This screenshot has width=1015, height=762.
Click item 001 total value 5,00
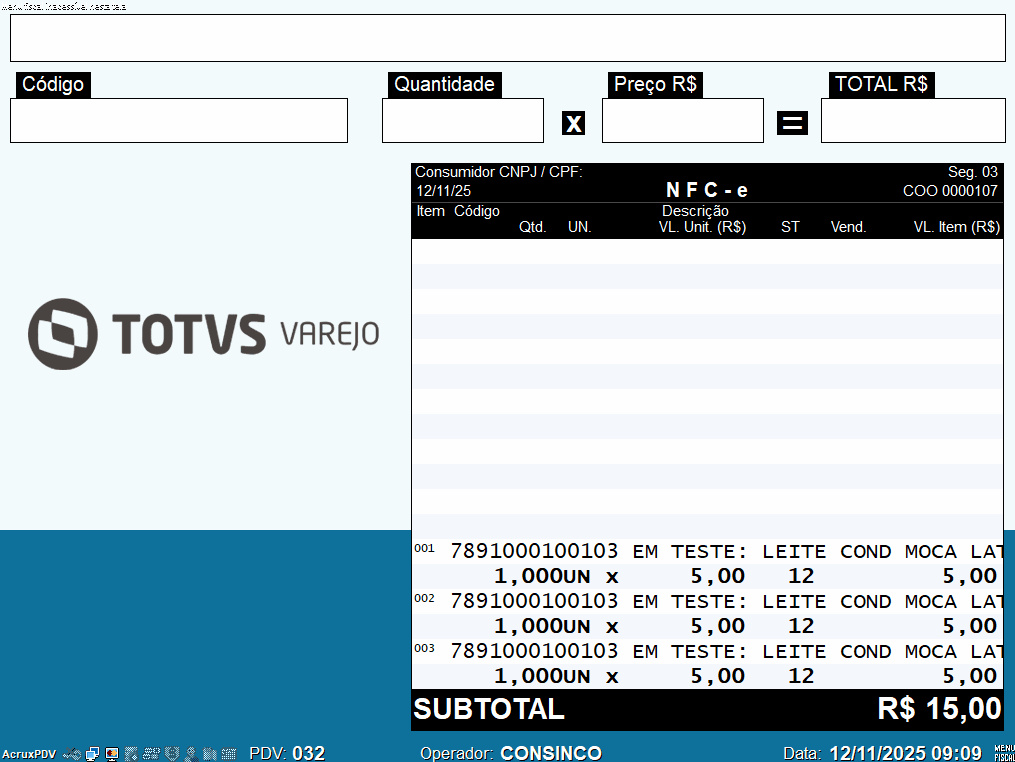(x=969, y=576)
